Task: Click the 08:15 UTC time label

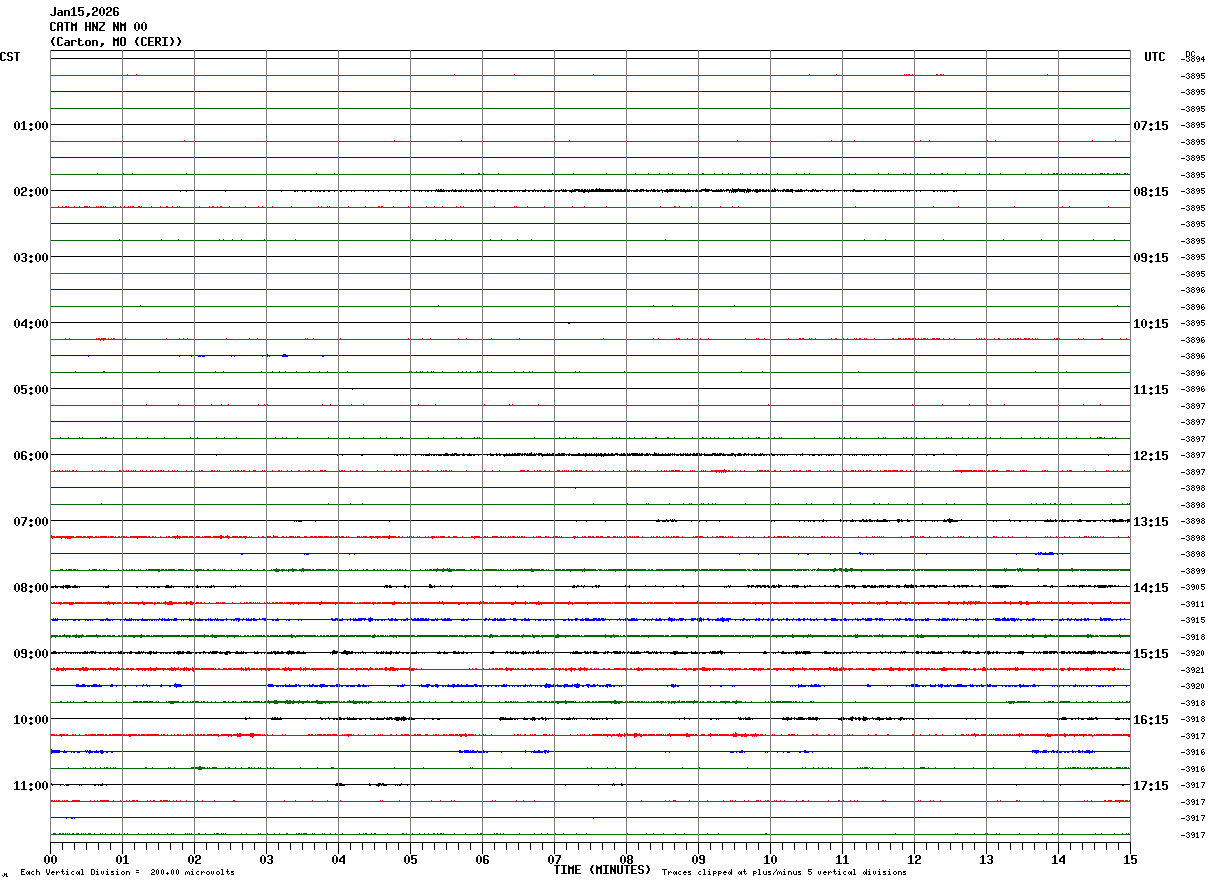Action: (x=1151, y=192)
